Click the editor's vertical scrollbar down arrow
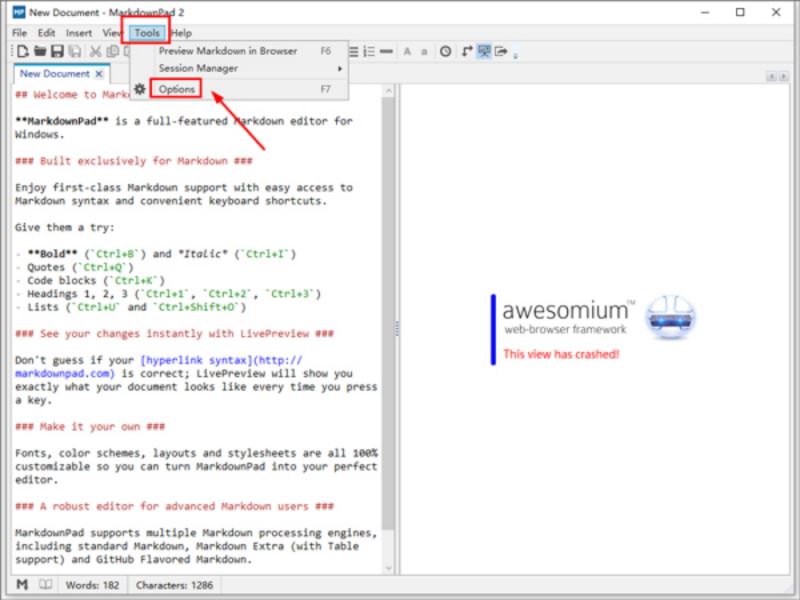This screenshot has height=600, width=800. coord(389,567)
